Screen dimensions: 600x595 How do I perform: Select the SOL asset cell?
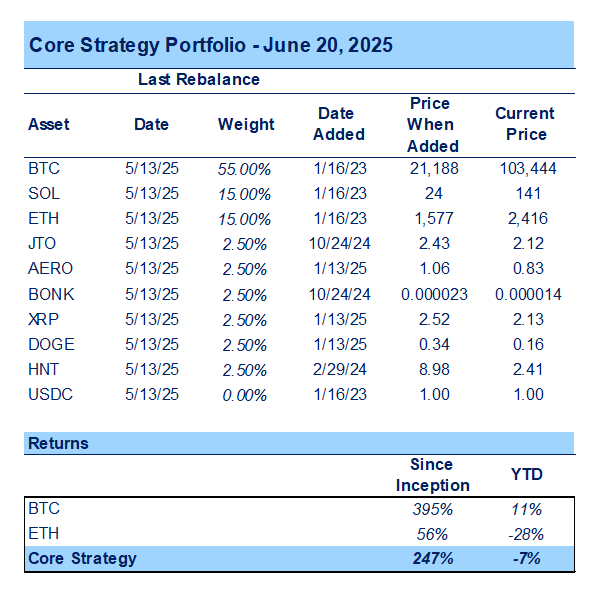pos(45,193)
